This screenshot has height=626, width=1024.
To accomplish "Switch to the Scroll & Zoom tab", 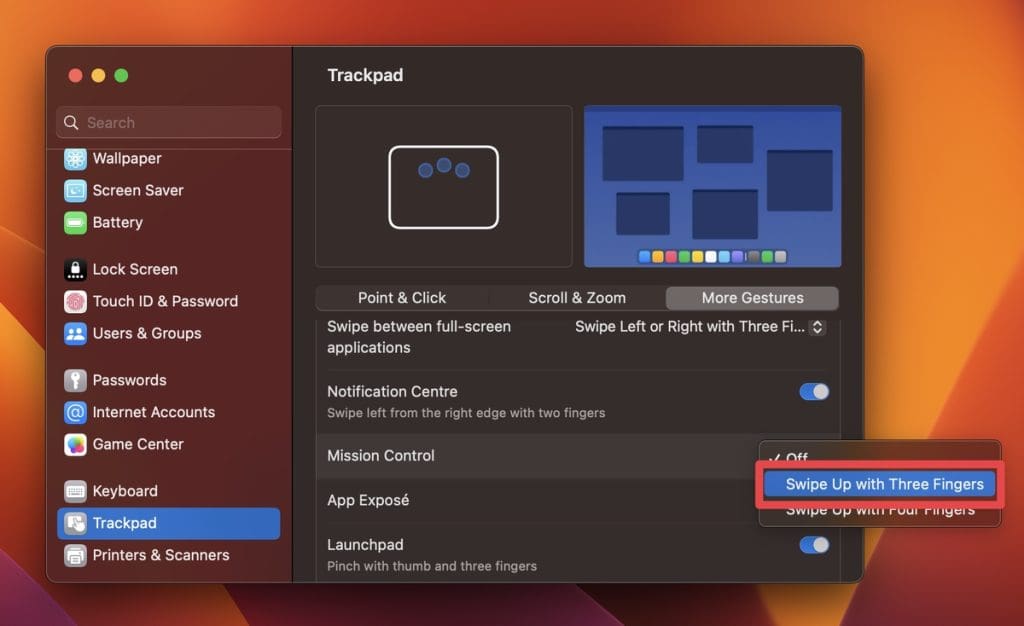I will (577, 298).
